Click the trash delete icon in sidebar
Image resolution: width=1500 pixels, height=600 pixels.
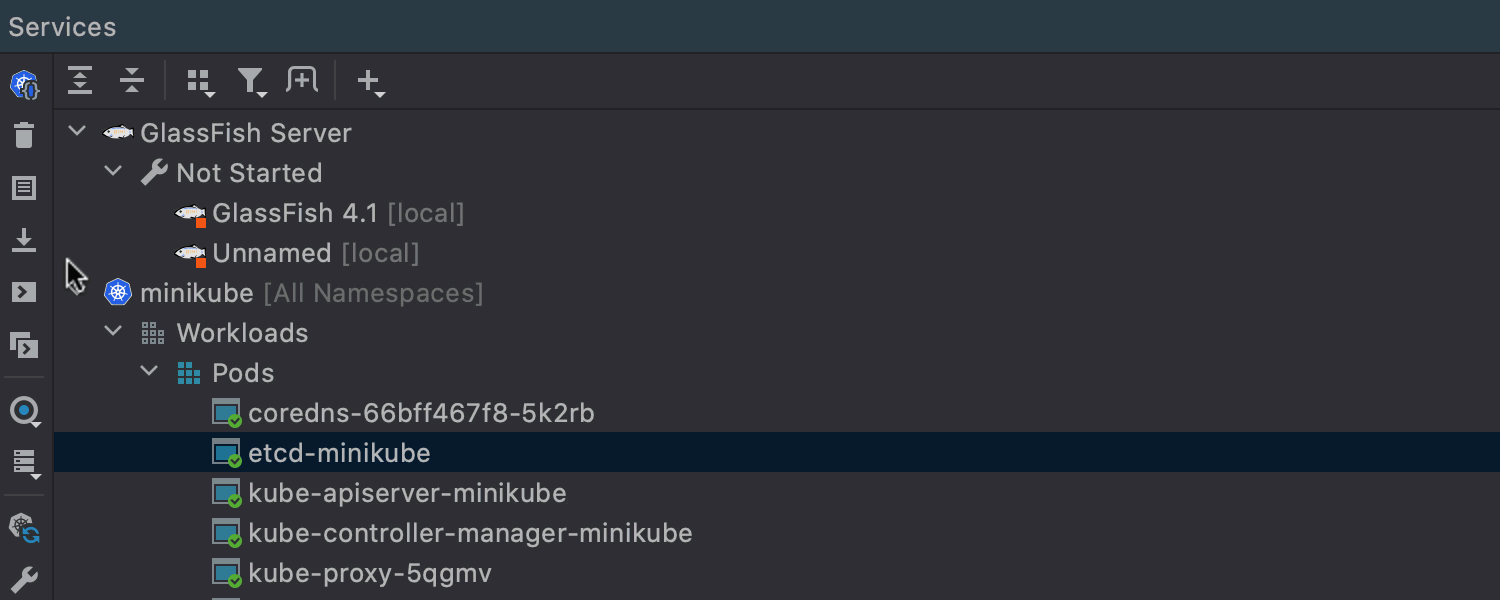pyautogui.click(x=24, y=135)
